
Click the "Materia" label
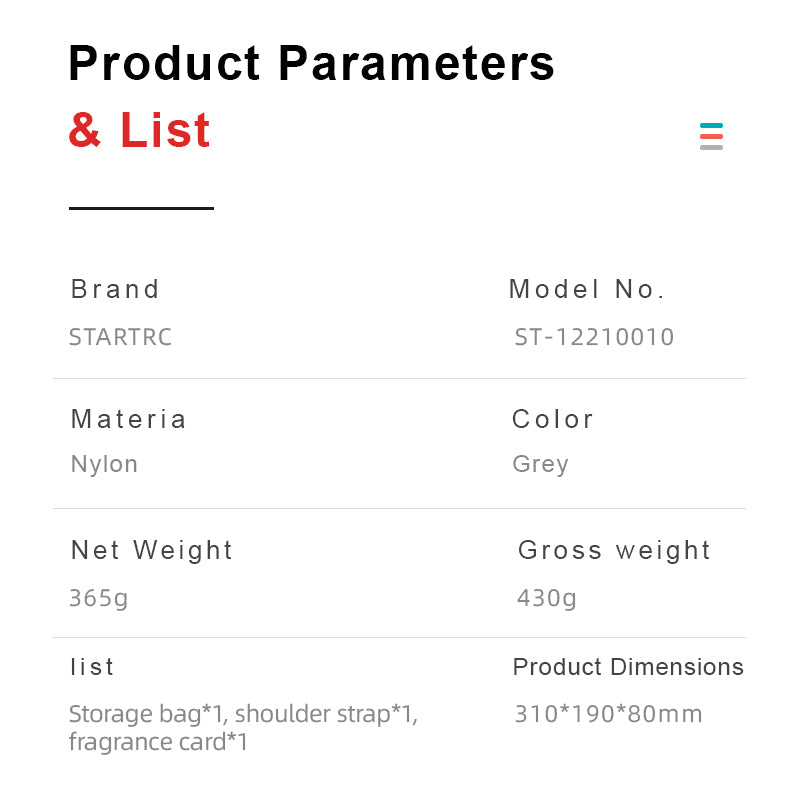129,419
